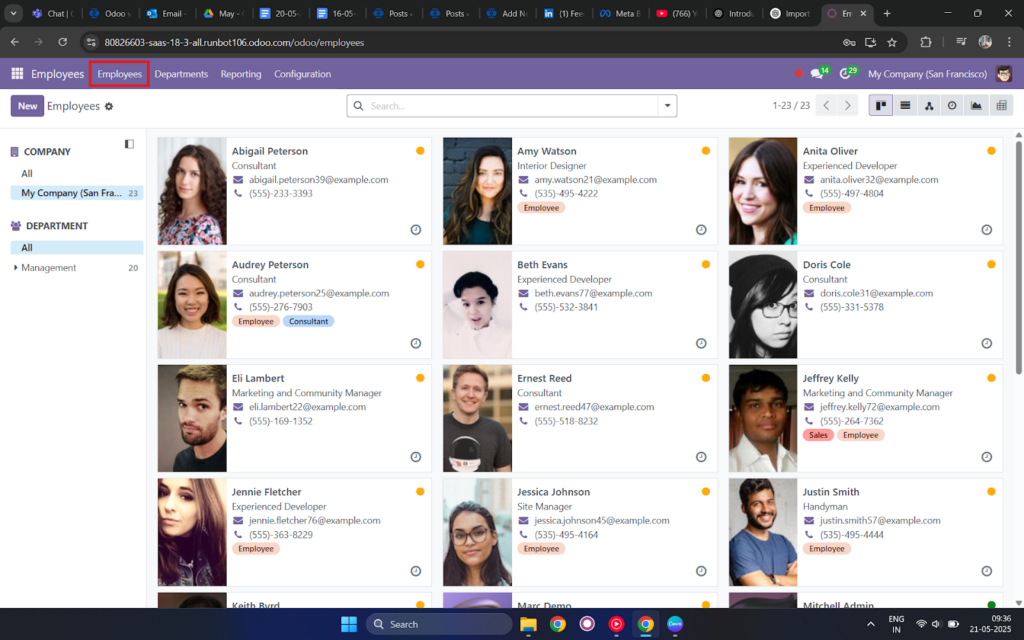1024x640 pixels.
Task: Open activity clock on Anita Oliver card
Action: coord(987,230)
